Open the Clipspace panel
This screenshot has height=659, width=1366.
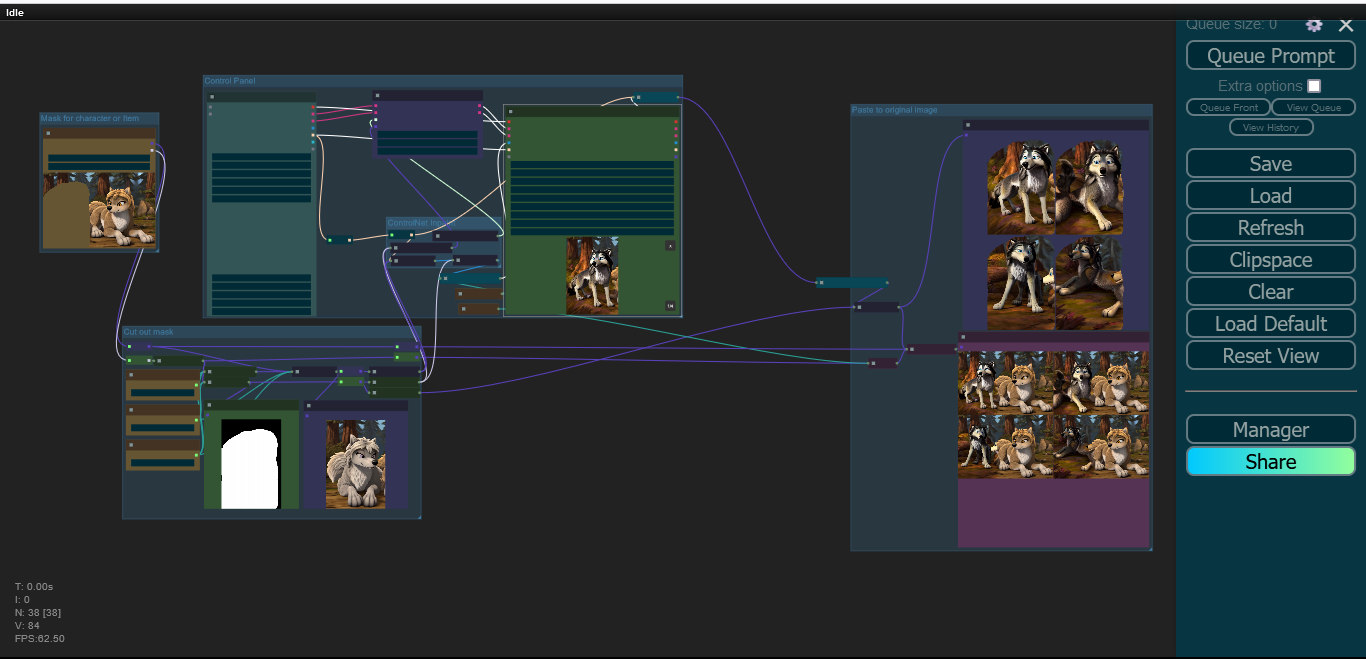(x=1270, y=260)
